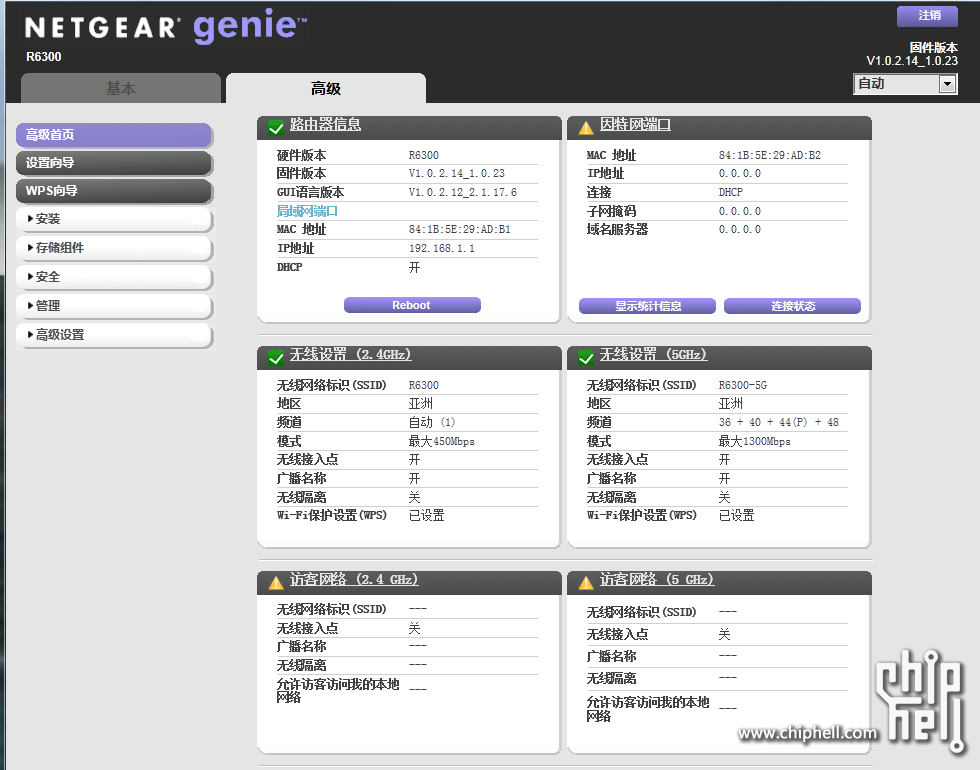Click the 域名服务器 value 0.0.0.0

click(x=739, y=229)
